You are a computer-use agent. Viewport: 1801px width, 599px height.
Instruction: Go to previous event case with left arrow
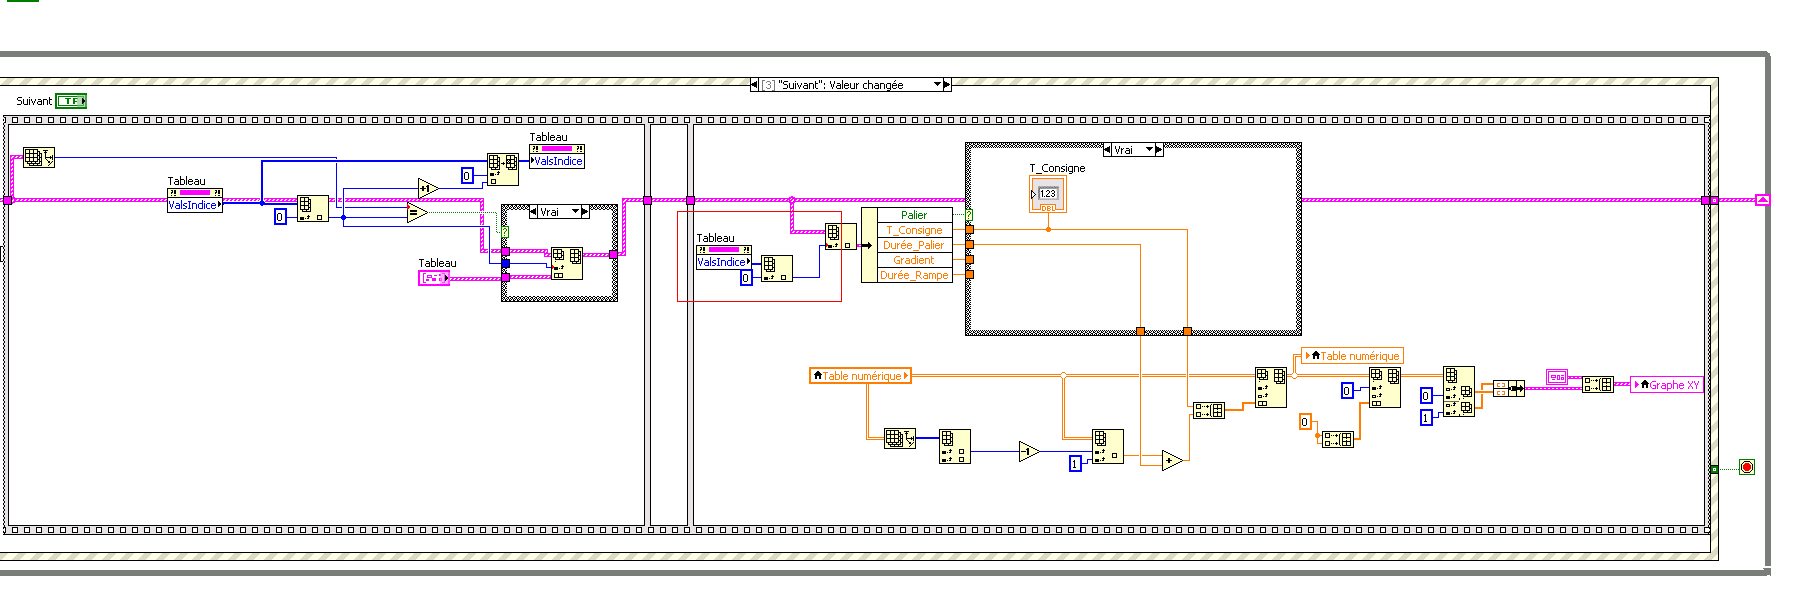coord(754,85)
